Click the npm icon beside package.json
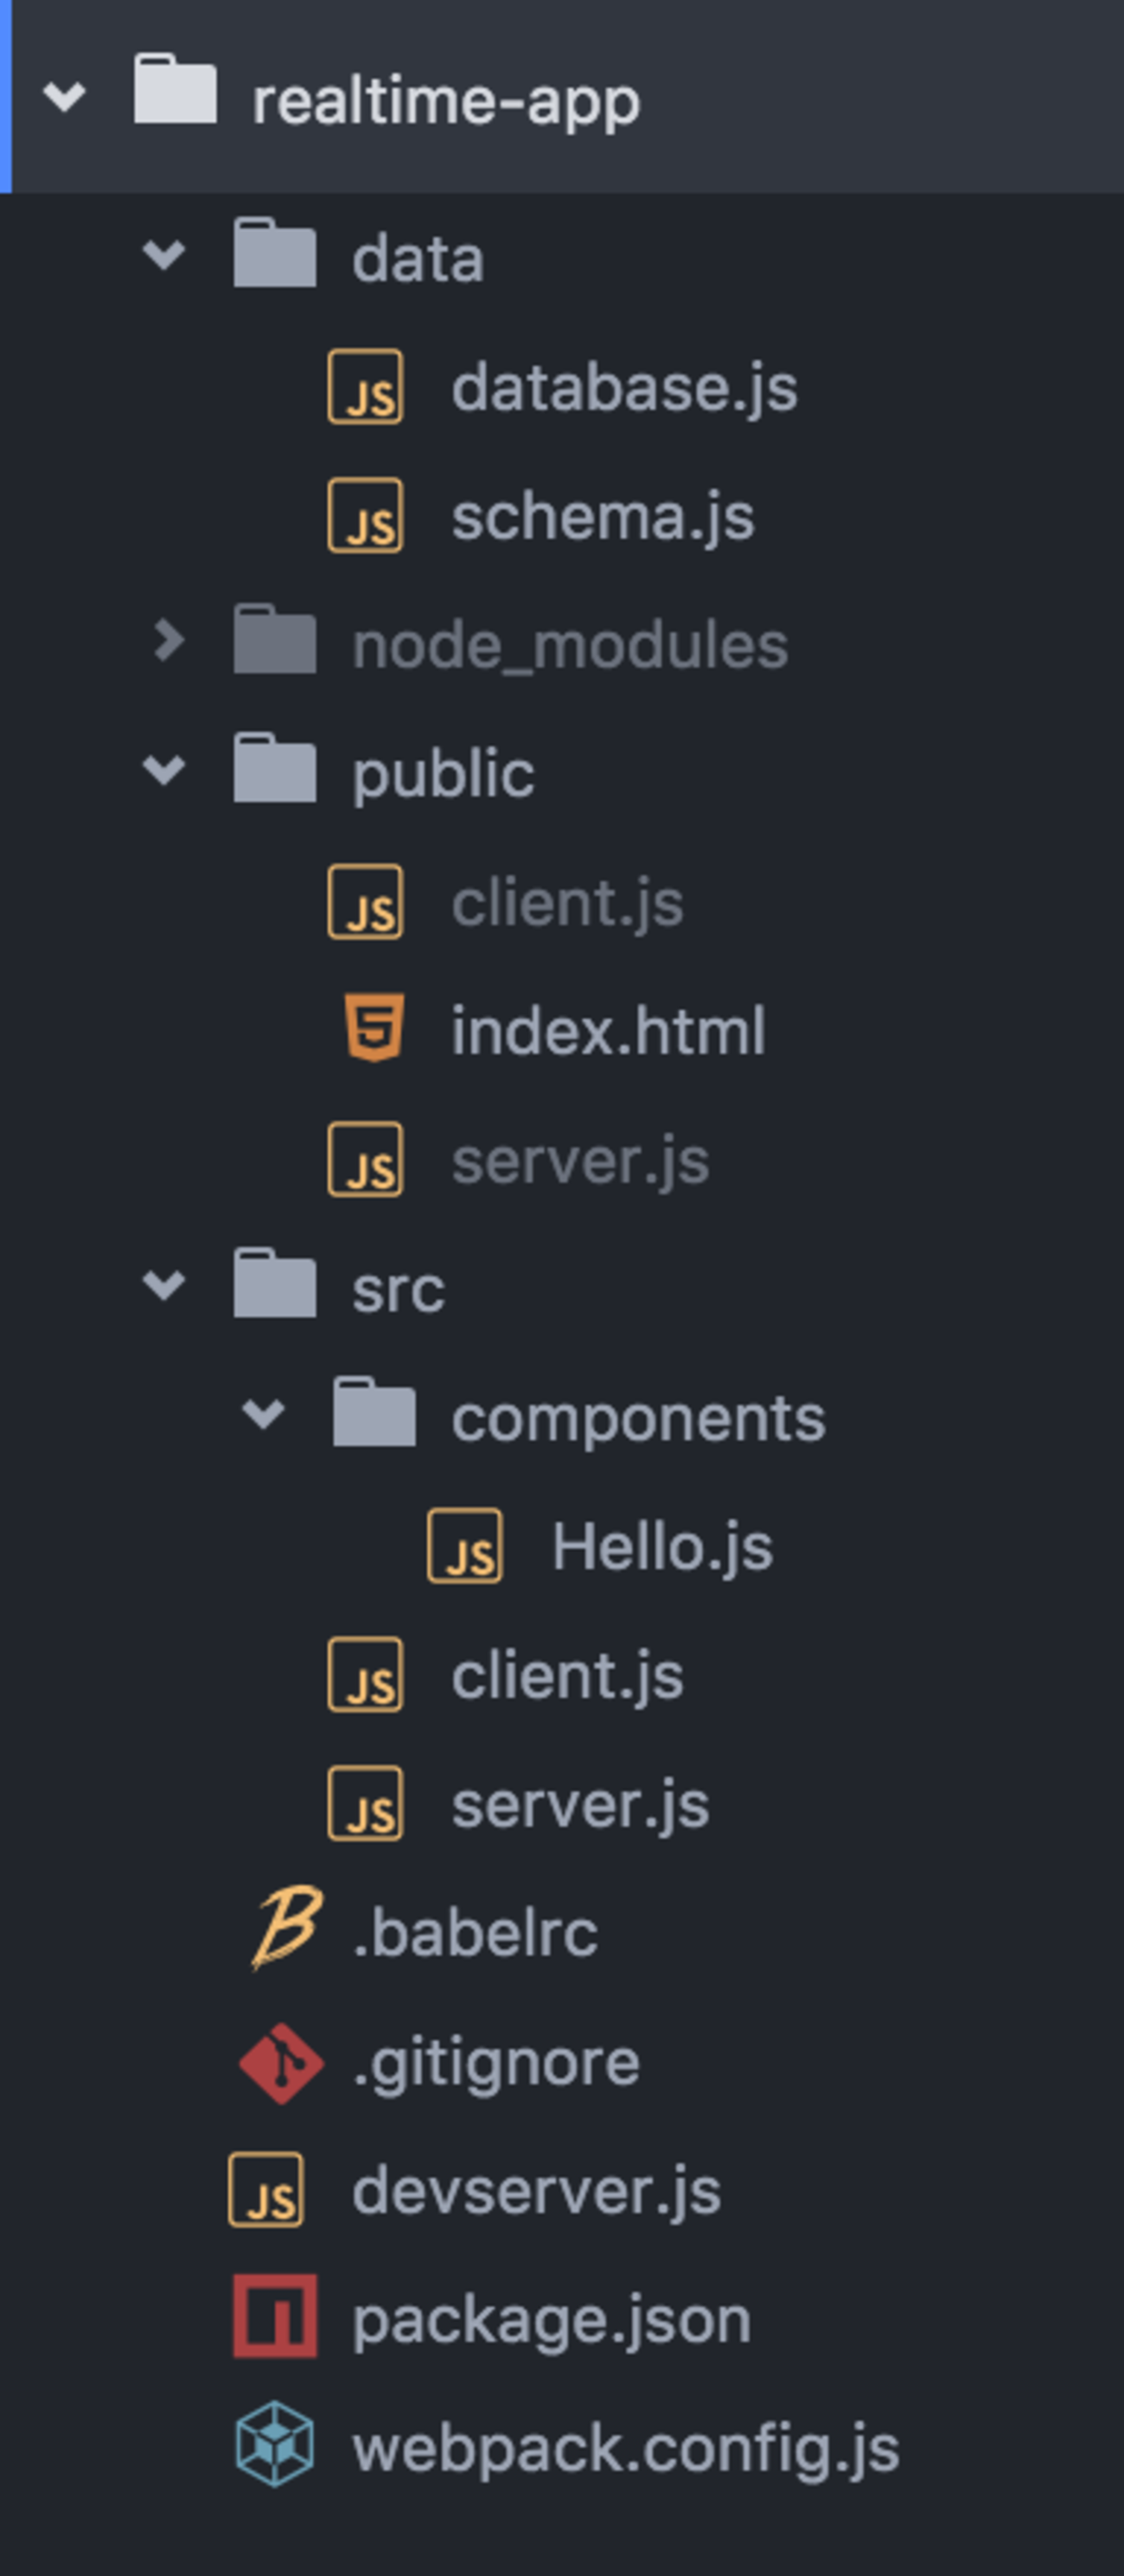 275,2317
